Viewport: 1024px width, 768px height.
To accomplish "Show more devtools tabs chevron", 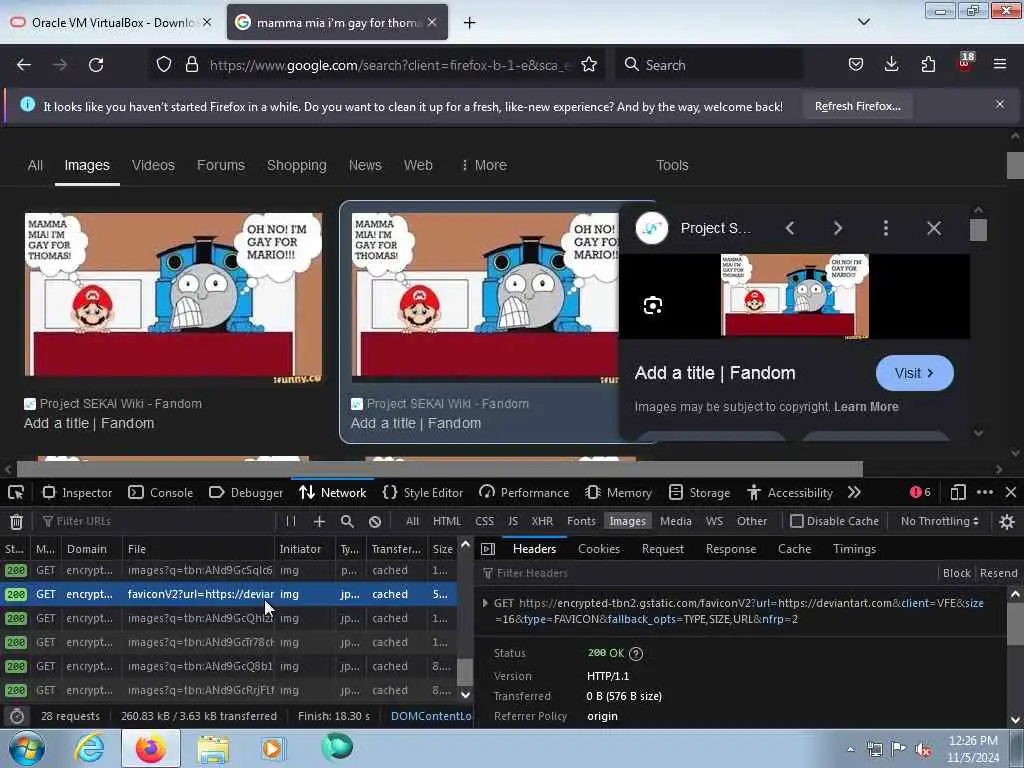I will point(854,492).
